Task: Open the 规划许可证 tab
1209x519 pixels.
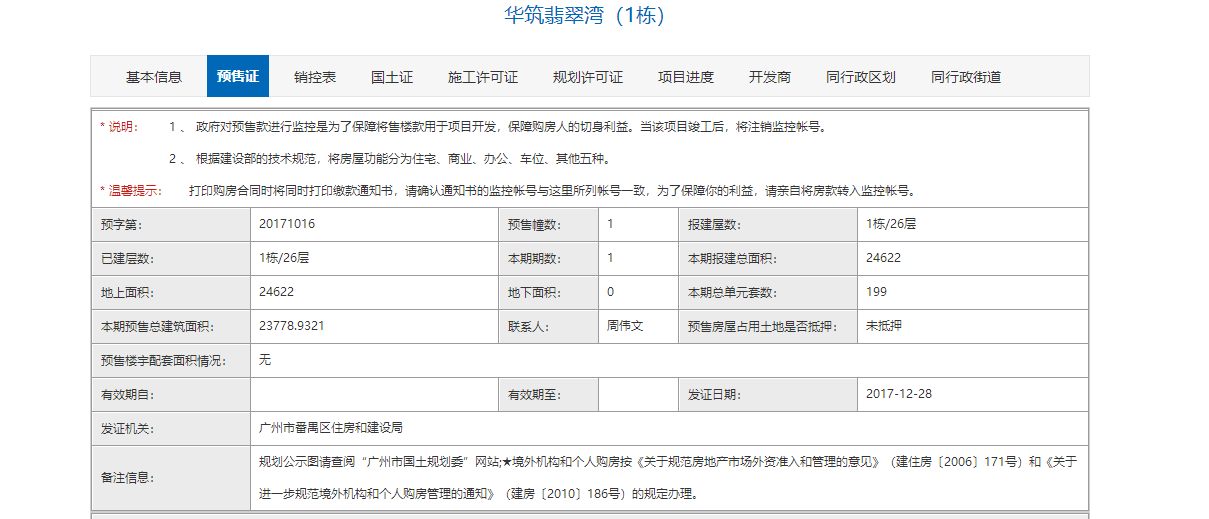Action: tap(588, 77)
